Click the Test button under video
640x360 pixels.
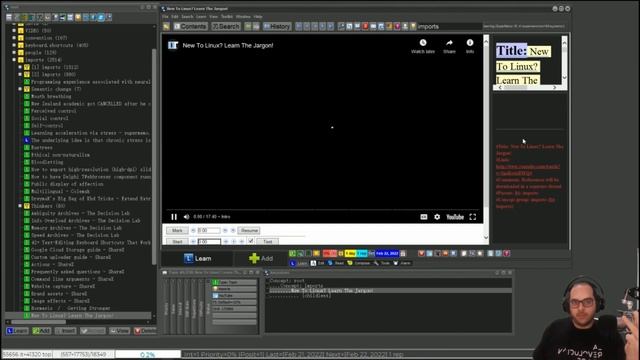point(267,242)
